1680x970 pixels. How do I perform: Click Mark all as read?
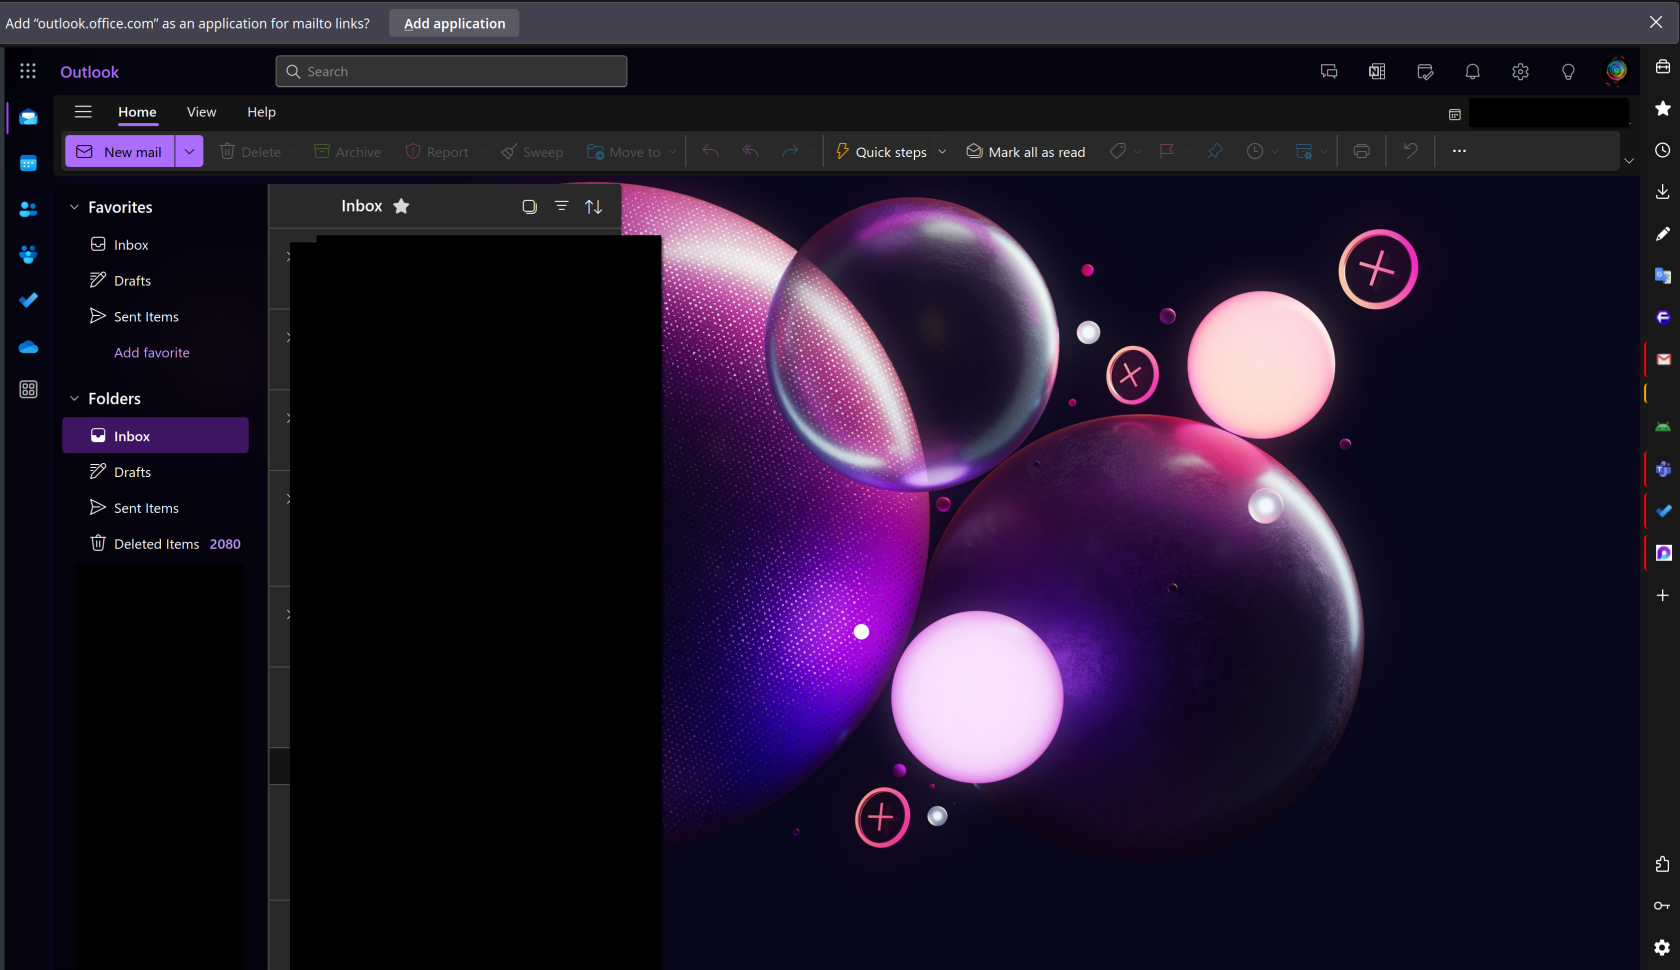(x=1025, y=152)
